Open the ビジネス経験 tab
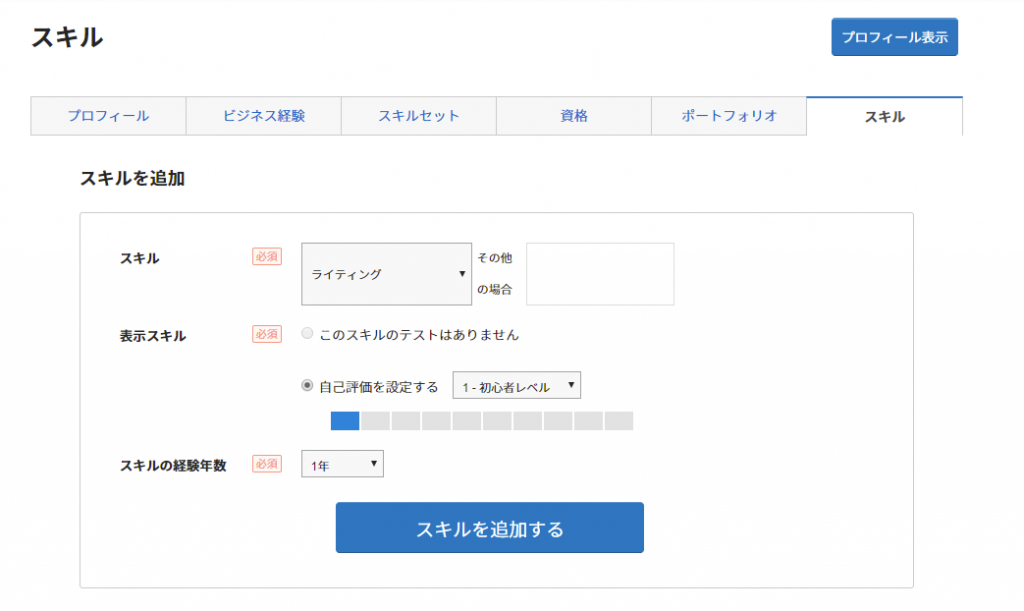1024x611 pixels. pyautogui.click(x=263, y=116)
